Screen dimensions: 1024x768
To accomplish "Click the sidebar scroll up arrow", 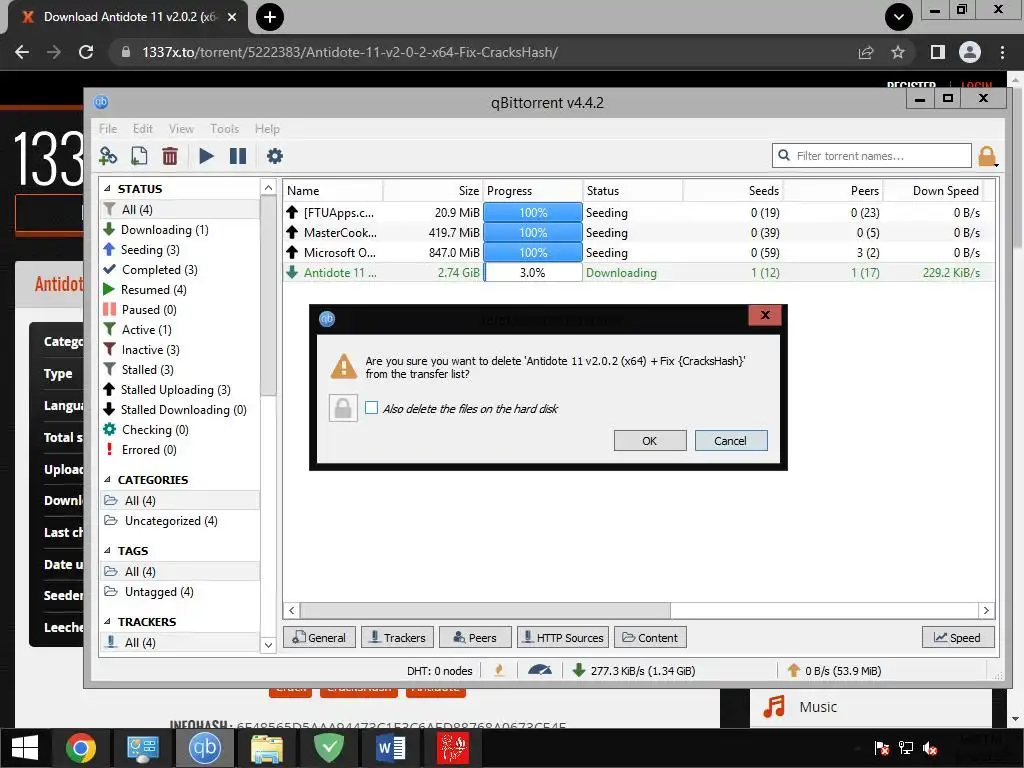I will tap(268, 187).
